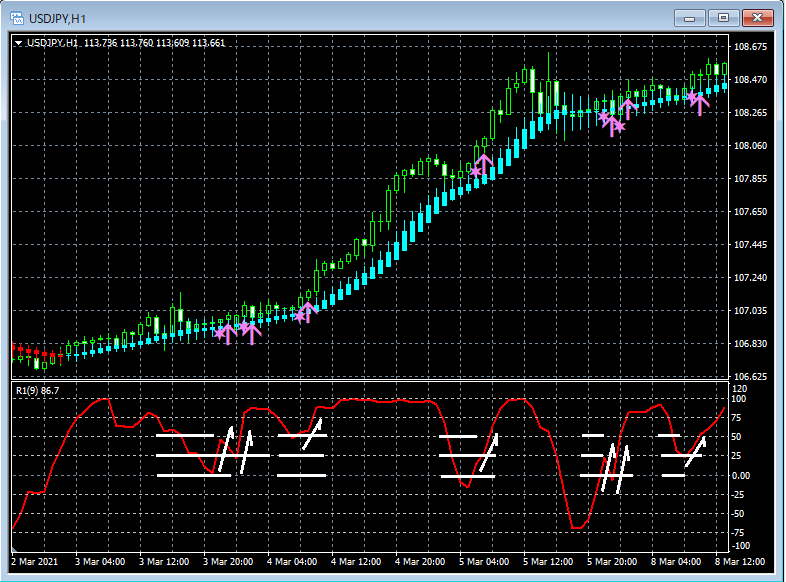
Task: Click the 108.060 price scale label
Action: tap(750, 146)
